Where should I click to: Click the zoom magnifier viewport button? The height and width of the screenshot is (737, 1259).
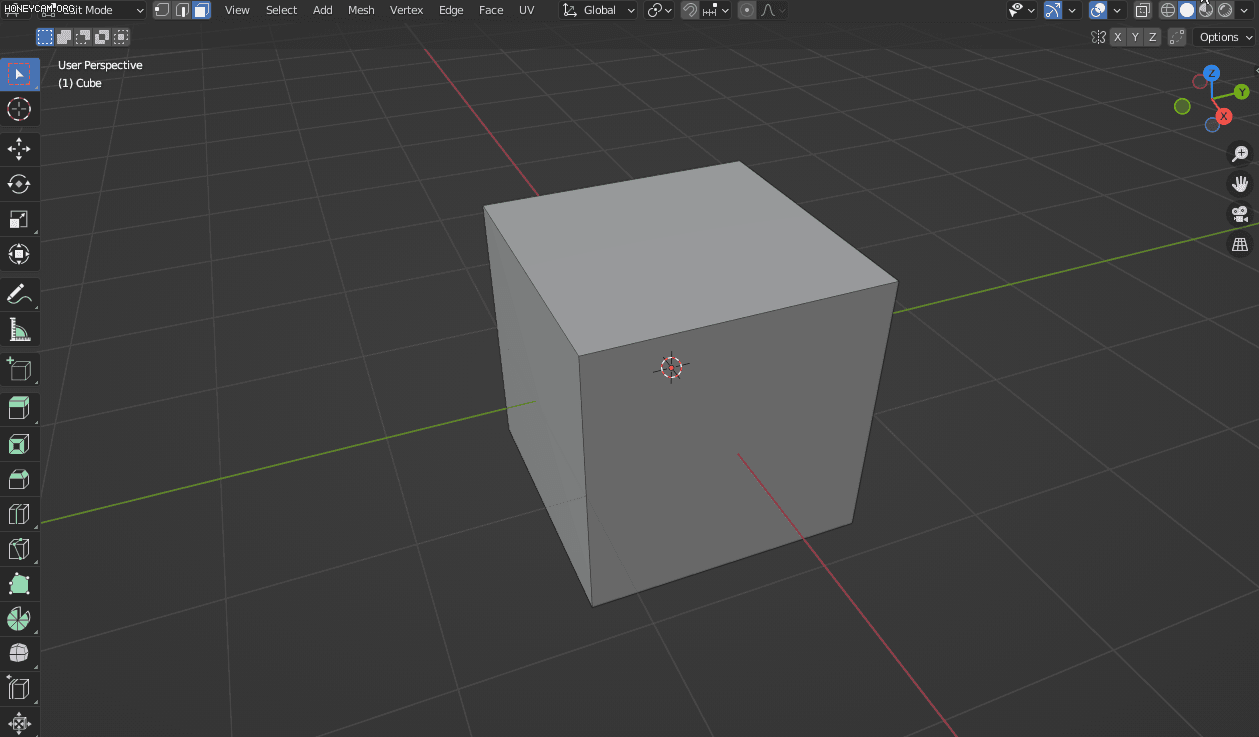pos(1240,154)
